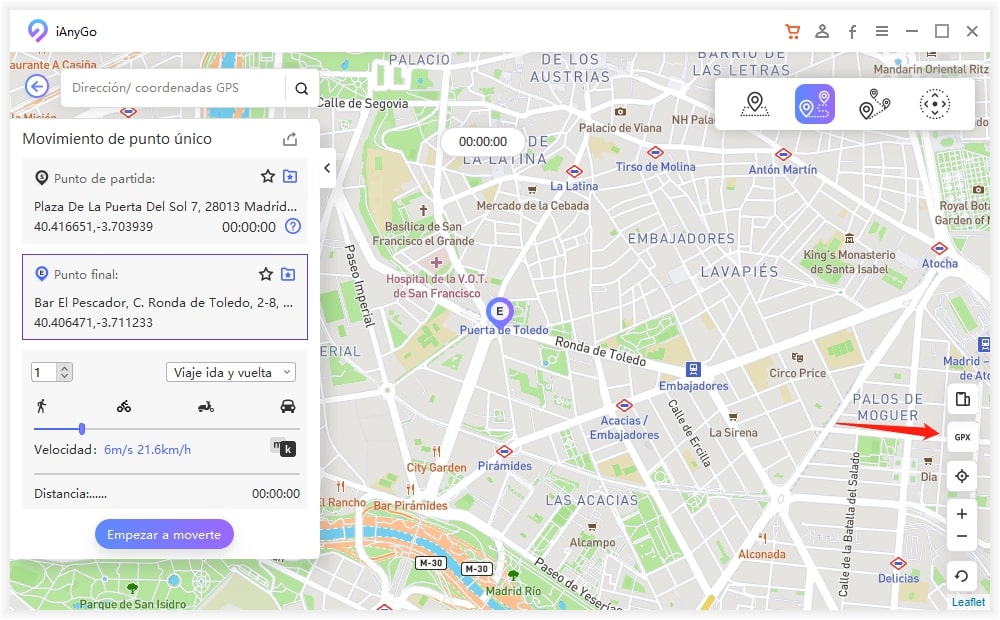Click the help question mark icon
This screenshot has height=620, width=1000.
coord(293,226)
